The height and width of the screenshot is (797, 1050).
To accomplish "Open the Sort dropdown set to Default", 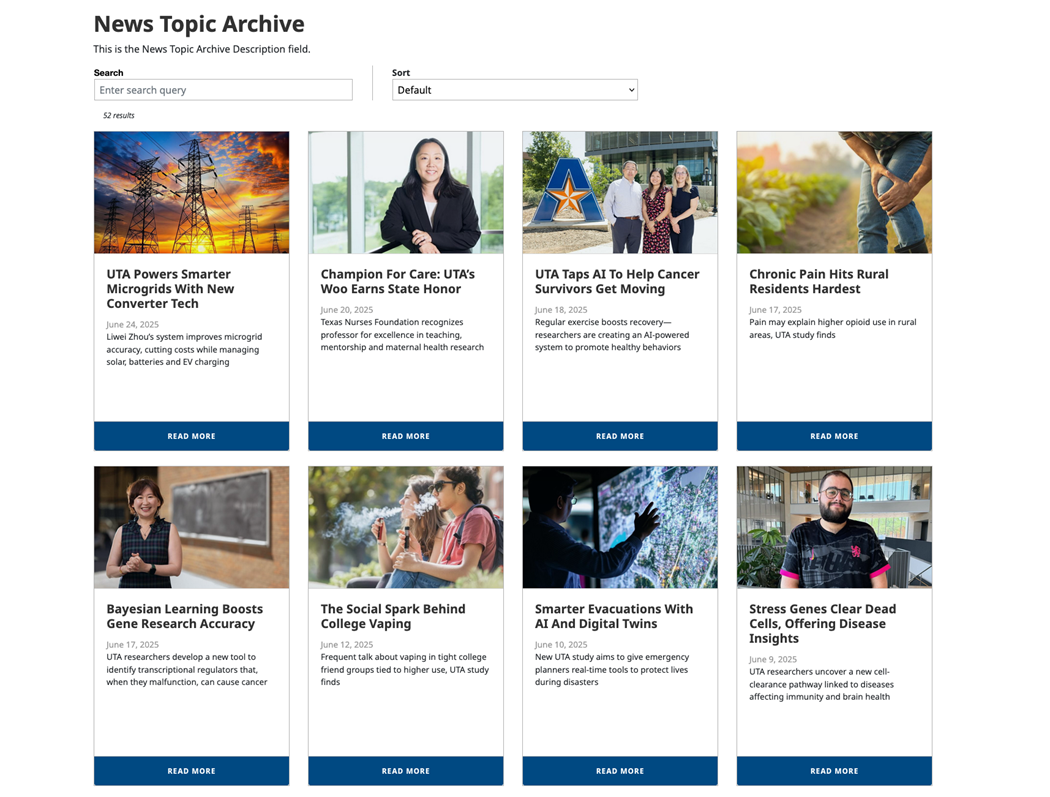I will click(x=514, y=90).
